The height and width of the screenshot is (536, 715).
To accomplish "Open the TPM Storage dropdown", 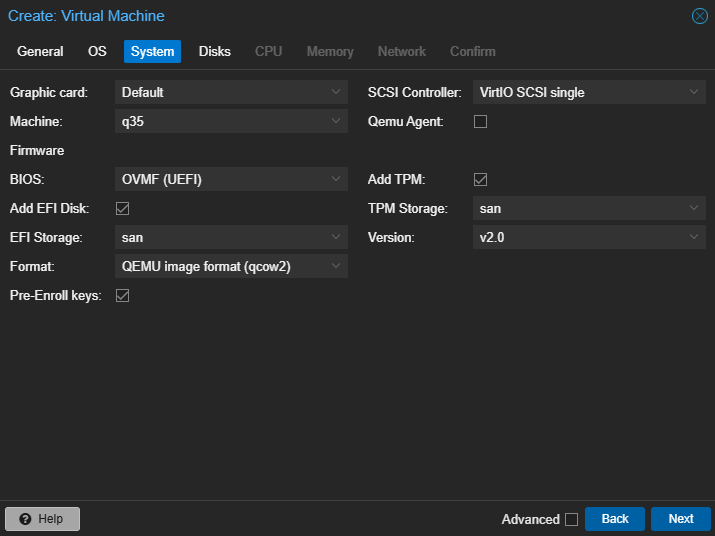I will [589, 208].
